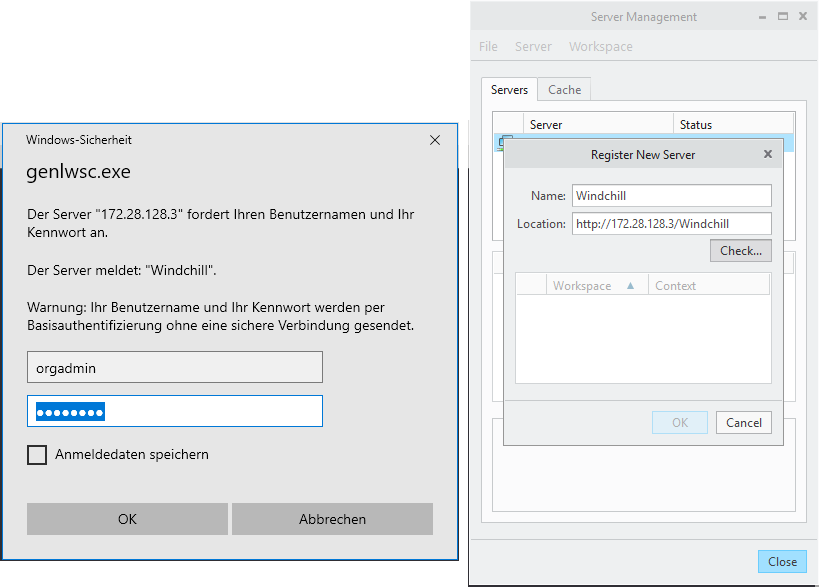
Task: Maximize the Server Management window
Action: click(x=782, y=16)
